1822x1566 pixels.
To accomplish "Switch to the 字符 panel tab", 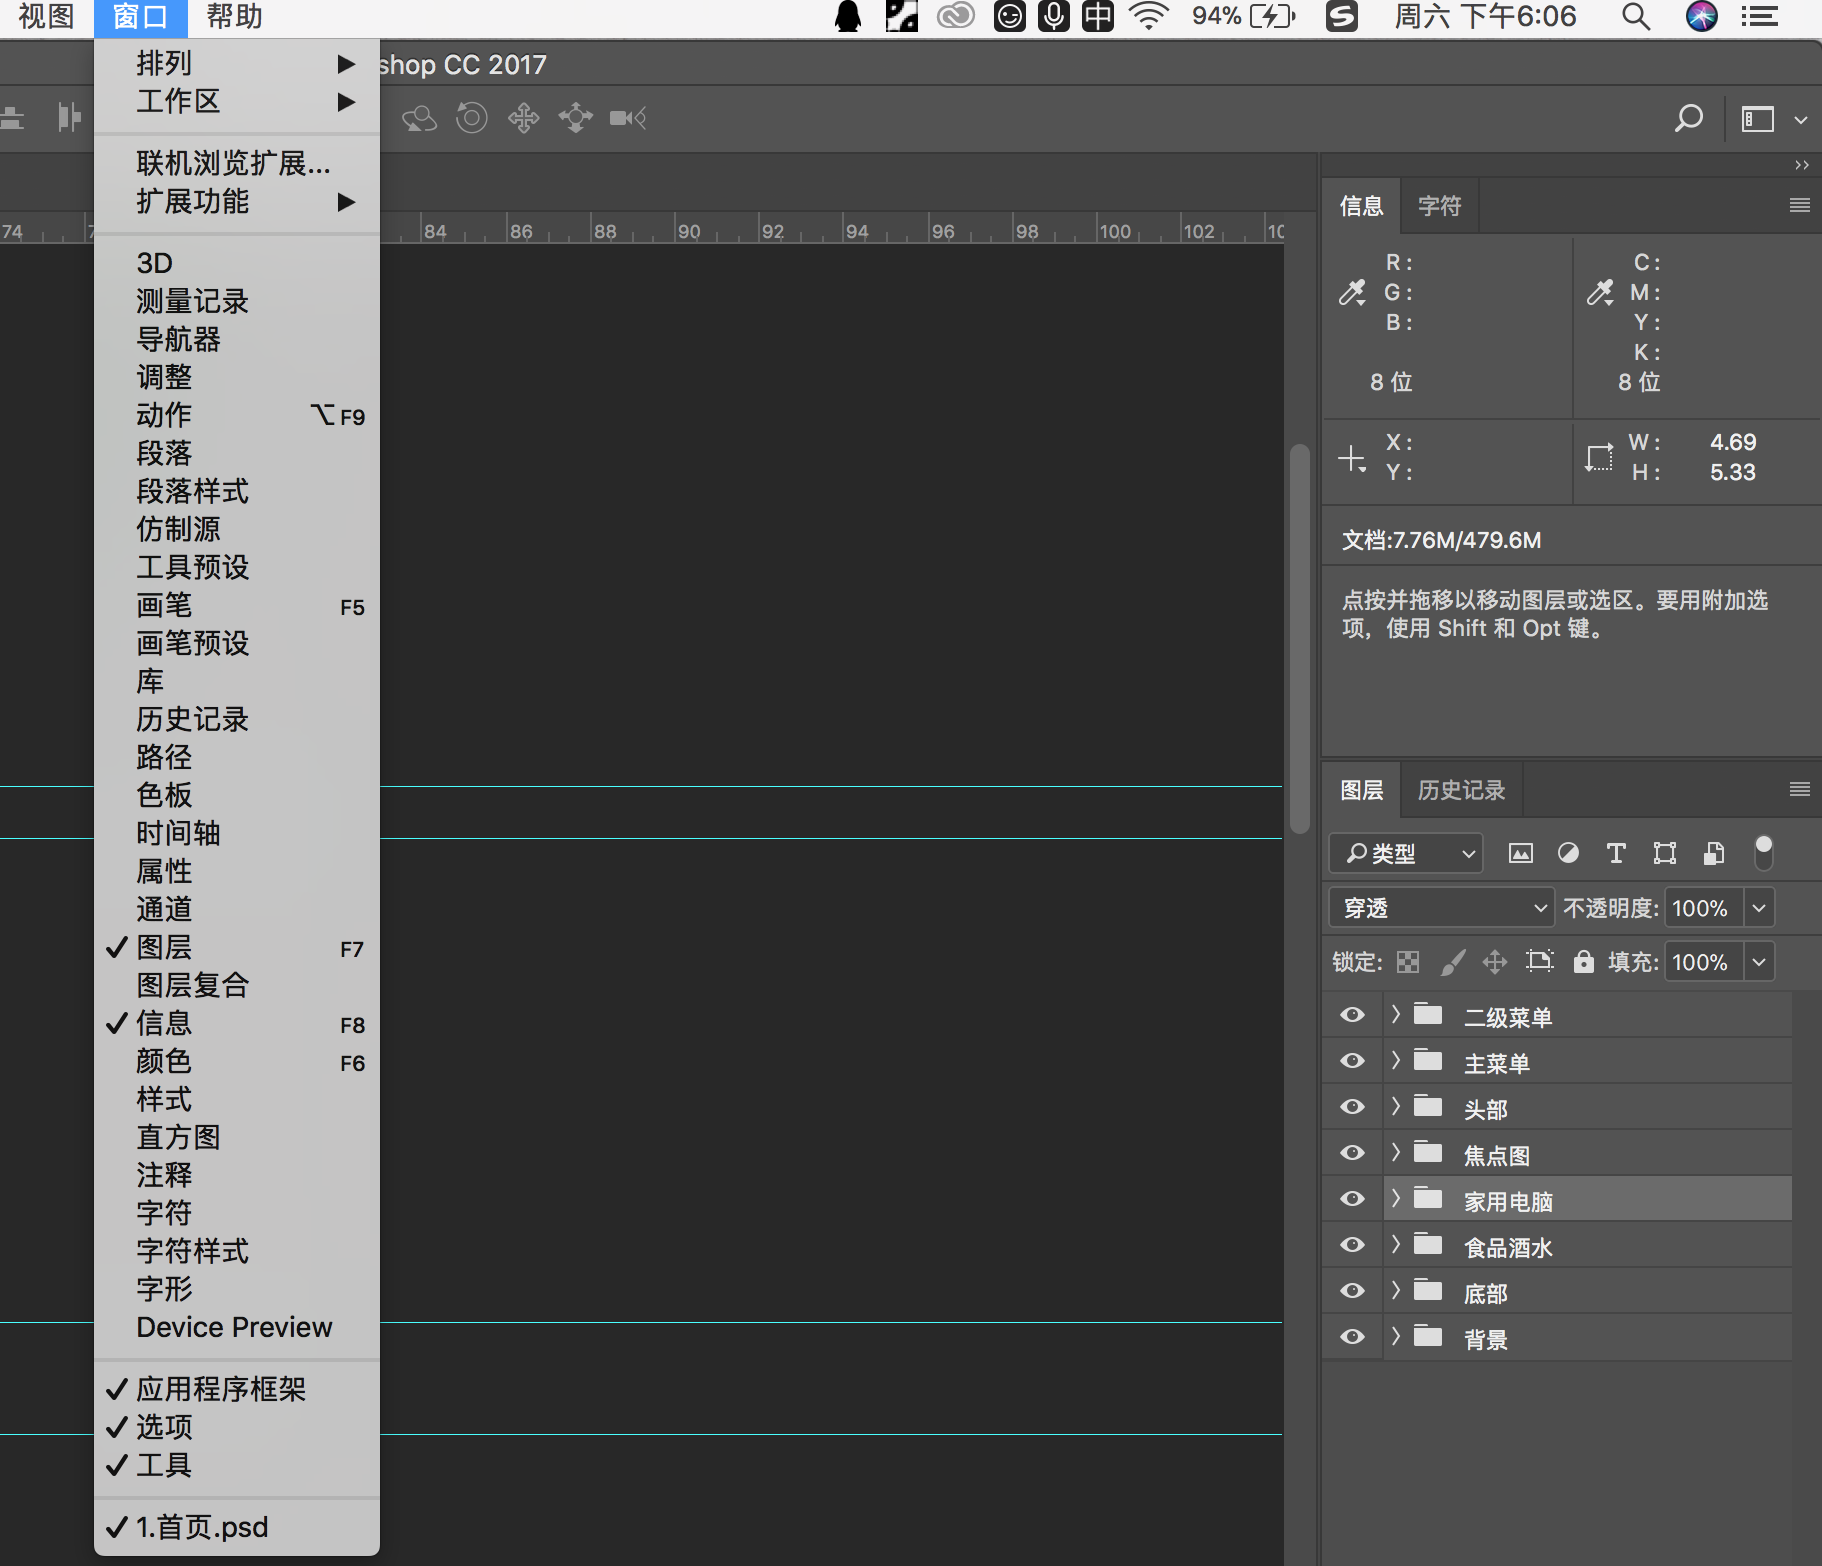I will [1439, 205].
